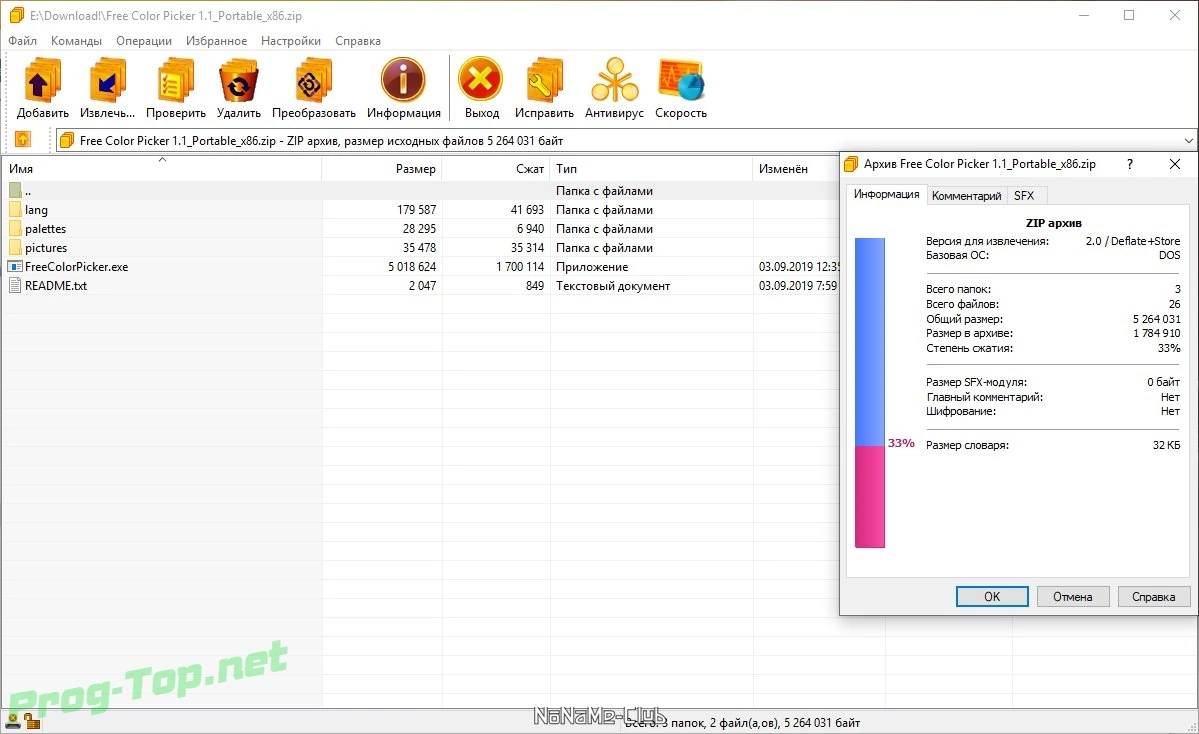Click the Выход (Exit) red cross icon

[x=481, y=79]
